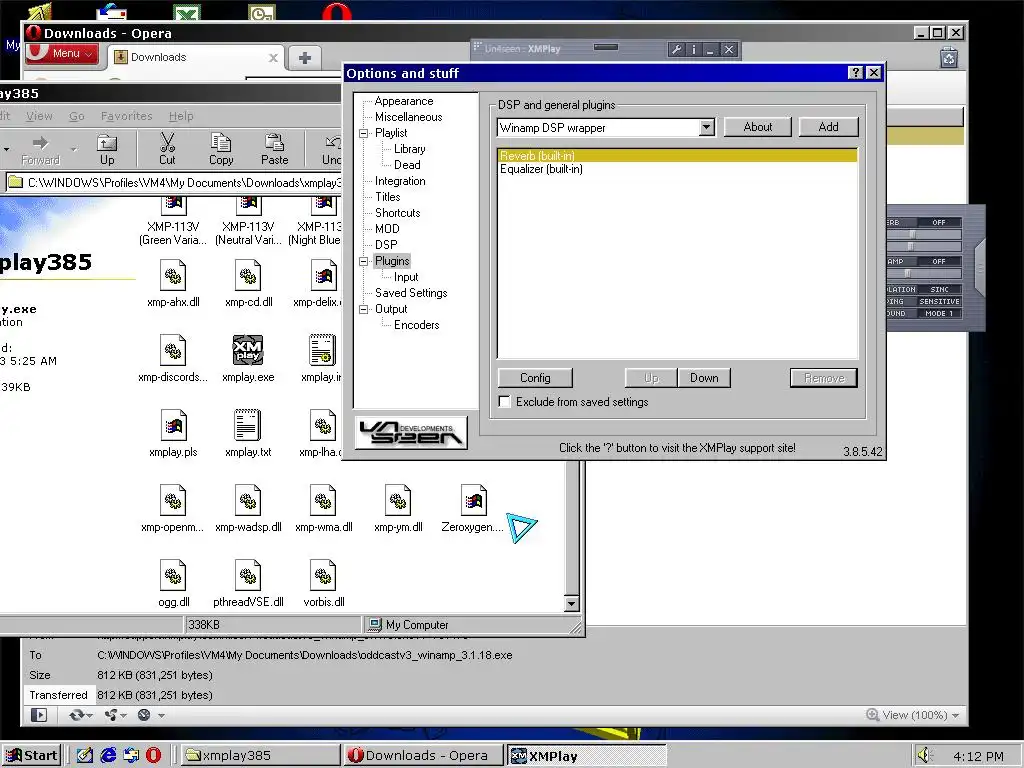Select the Zeroxygen skin file icon
The height and width of the screenshot is (768, 1024).
(473, 501)
